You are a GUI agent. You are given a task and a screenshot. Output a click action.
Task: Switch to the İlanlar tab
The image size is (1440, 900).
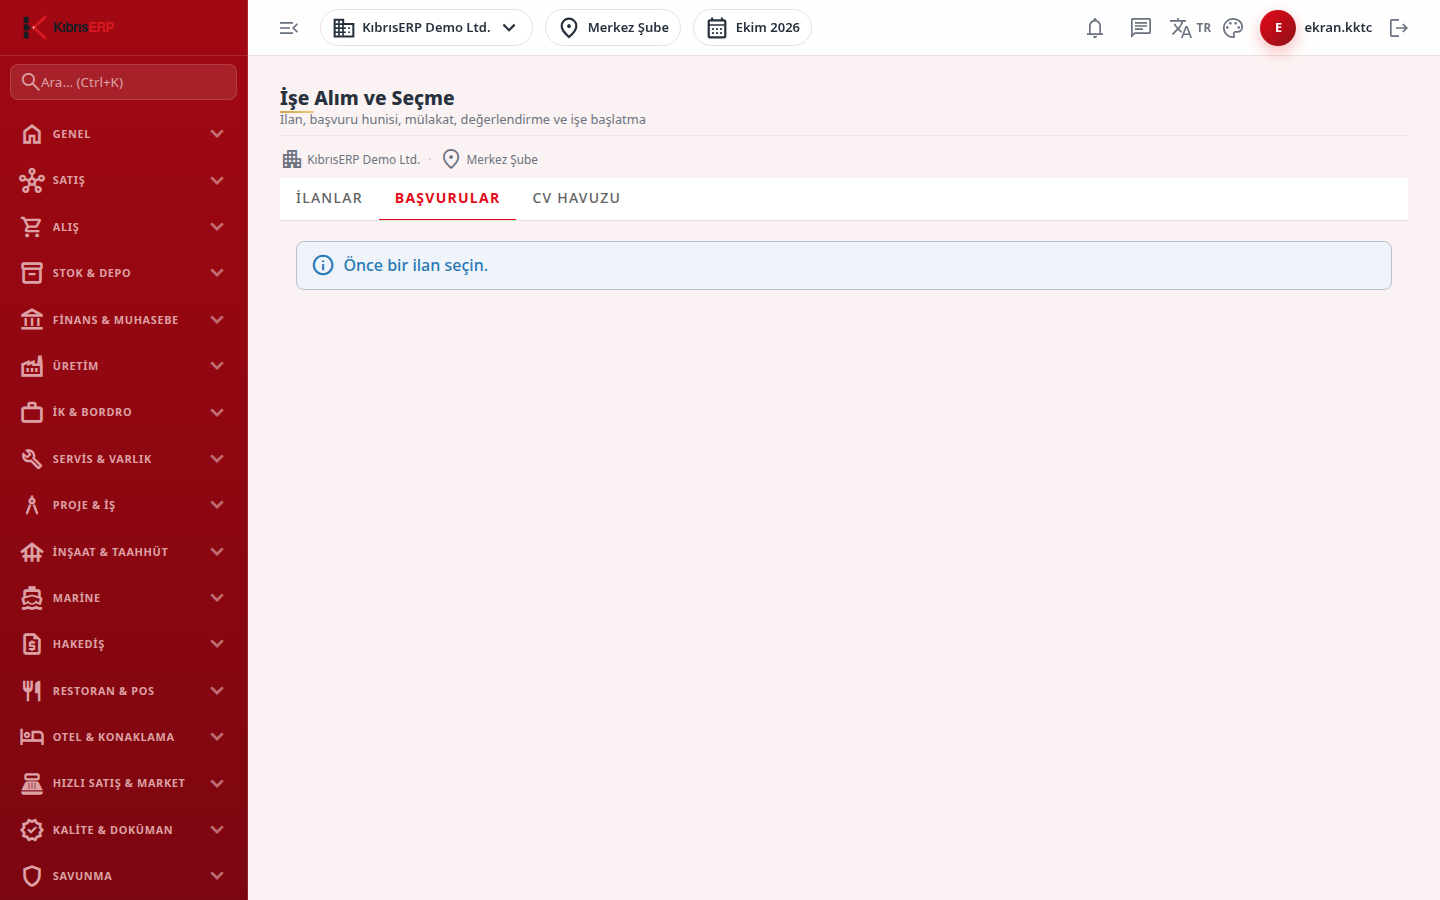coord(329,198)
